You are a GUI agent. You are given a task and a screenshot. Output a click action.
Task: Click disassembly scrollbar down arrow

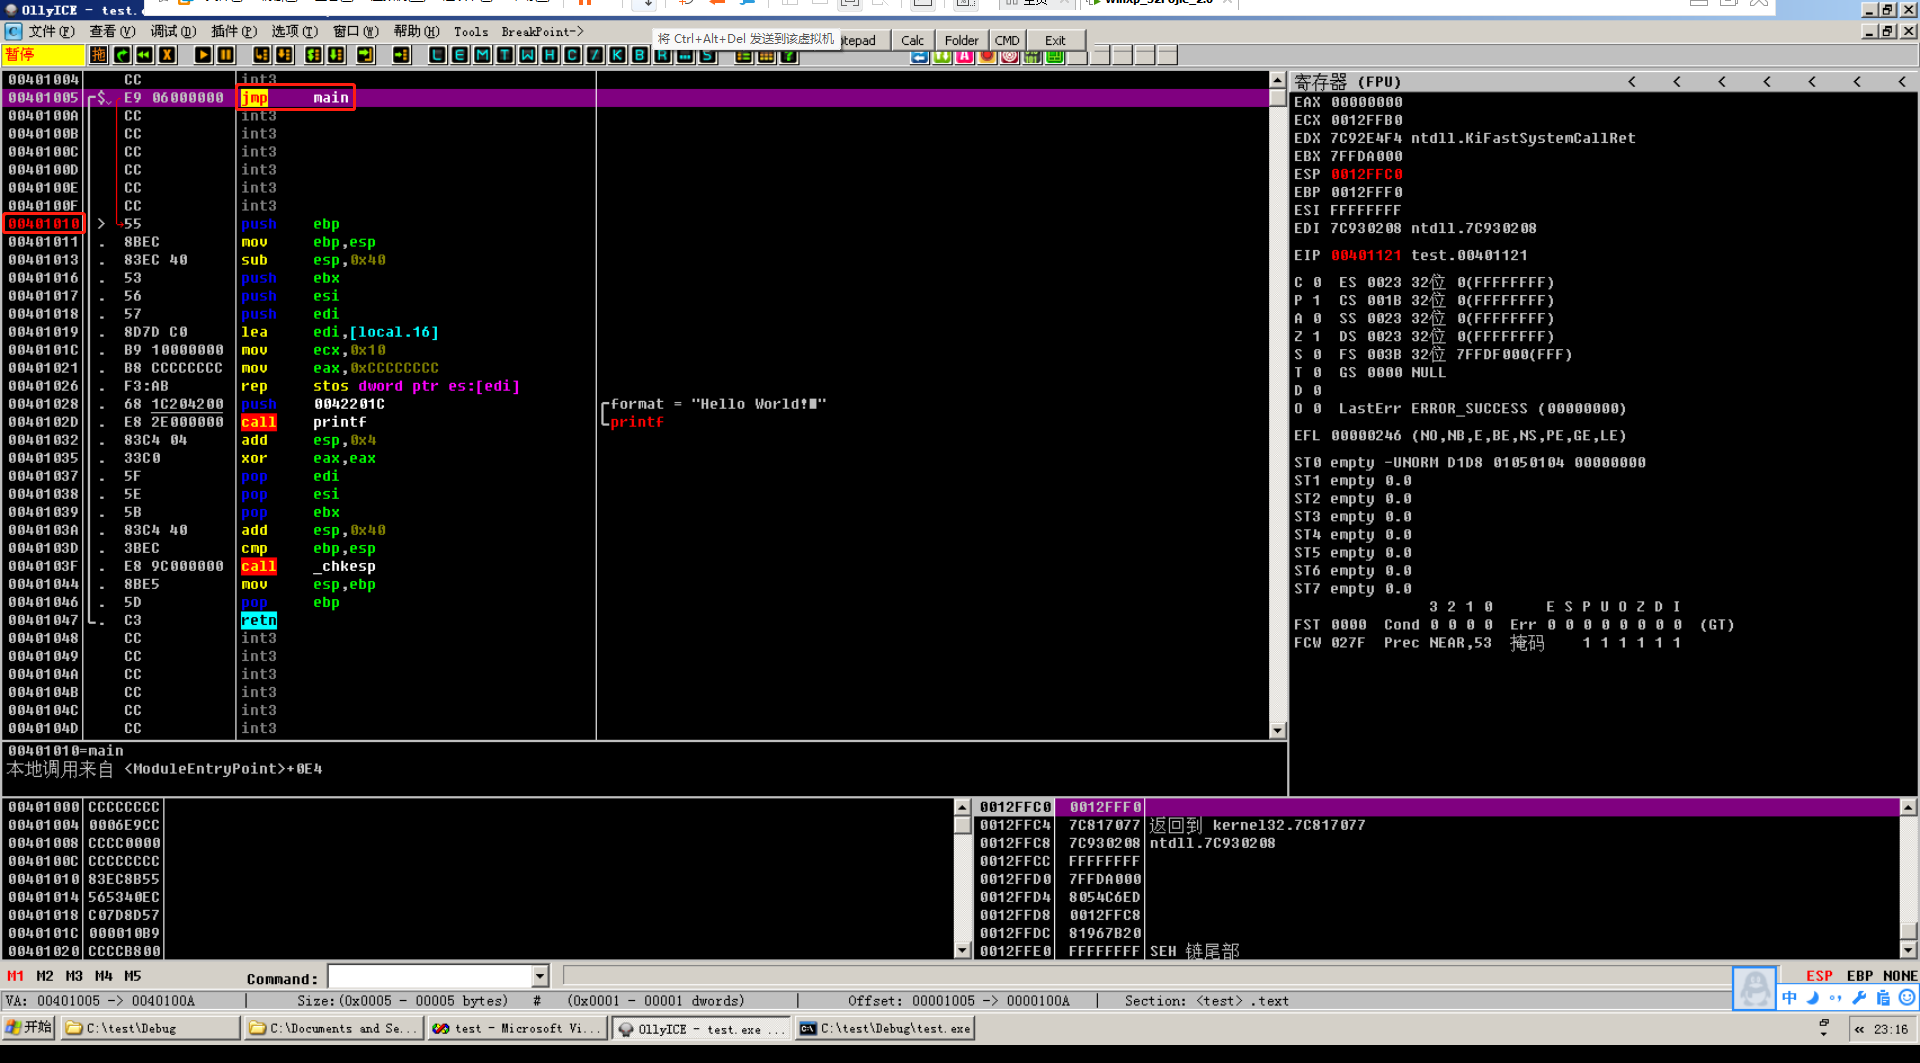(1277, 731)
